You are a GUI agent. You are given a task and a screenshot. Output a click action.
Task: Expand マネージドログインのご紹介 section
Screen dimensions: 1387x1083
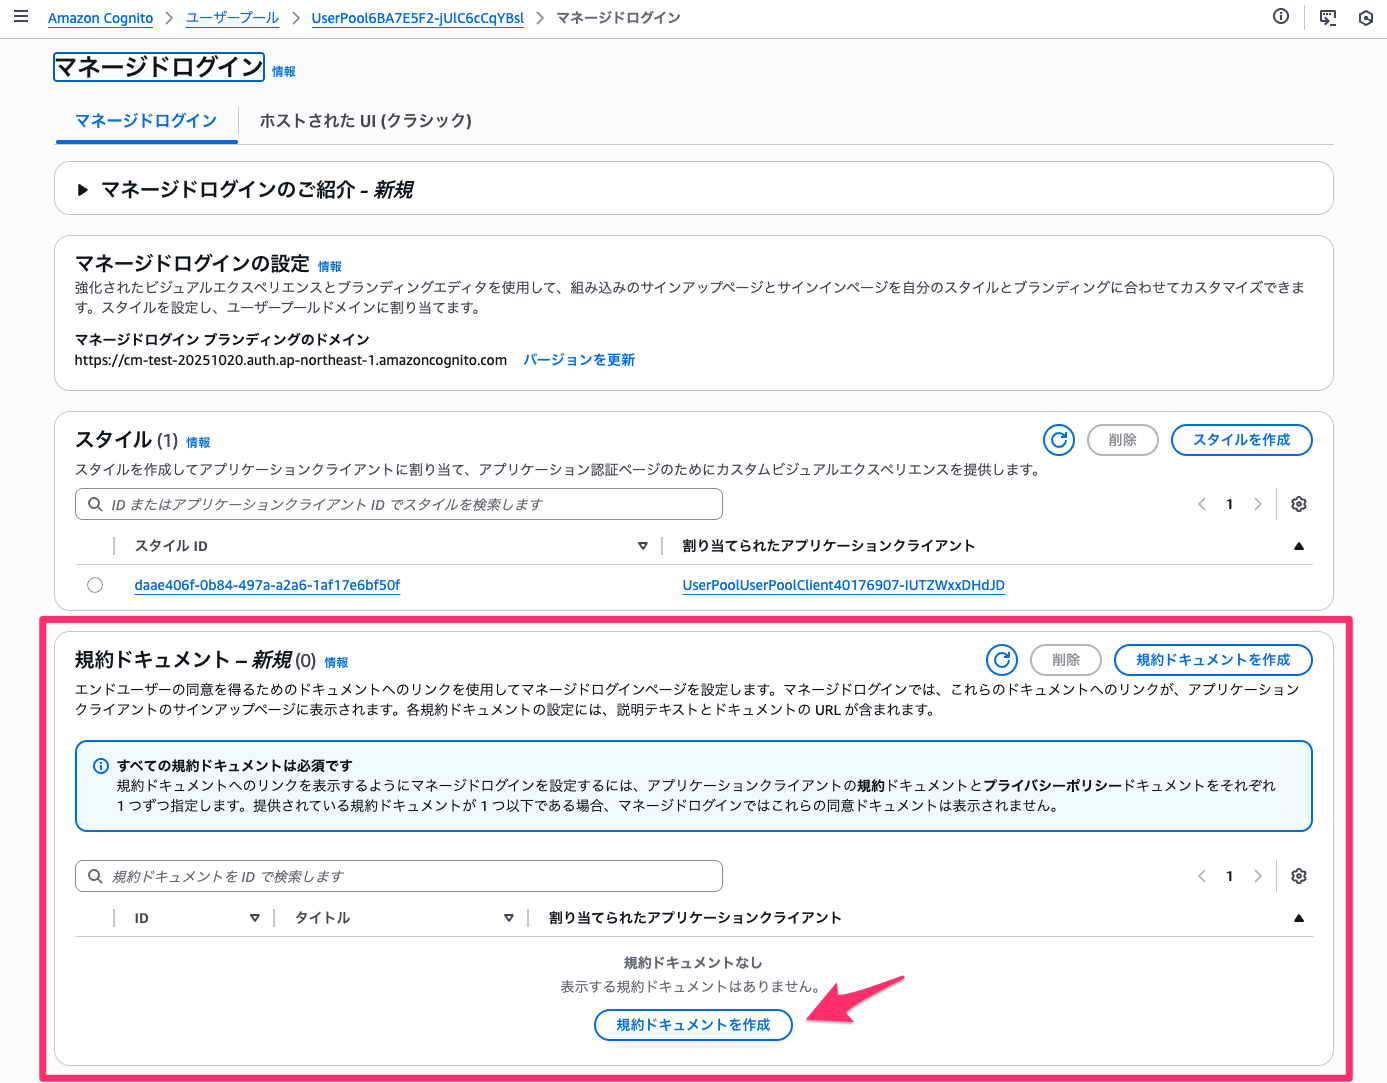83,190
